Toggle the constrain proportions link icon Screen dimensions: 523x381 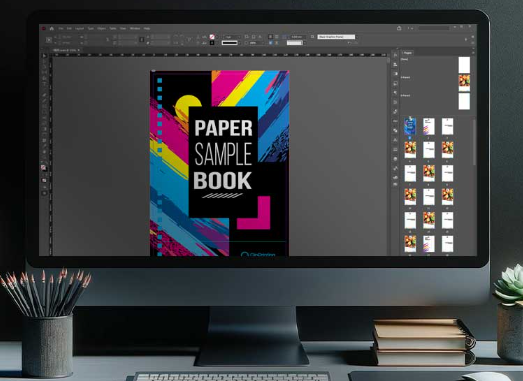click(141, 40)
